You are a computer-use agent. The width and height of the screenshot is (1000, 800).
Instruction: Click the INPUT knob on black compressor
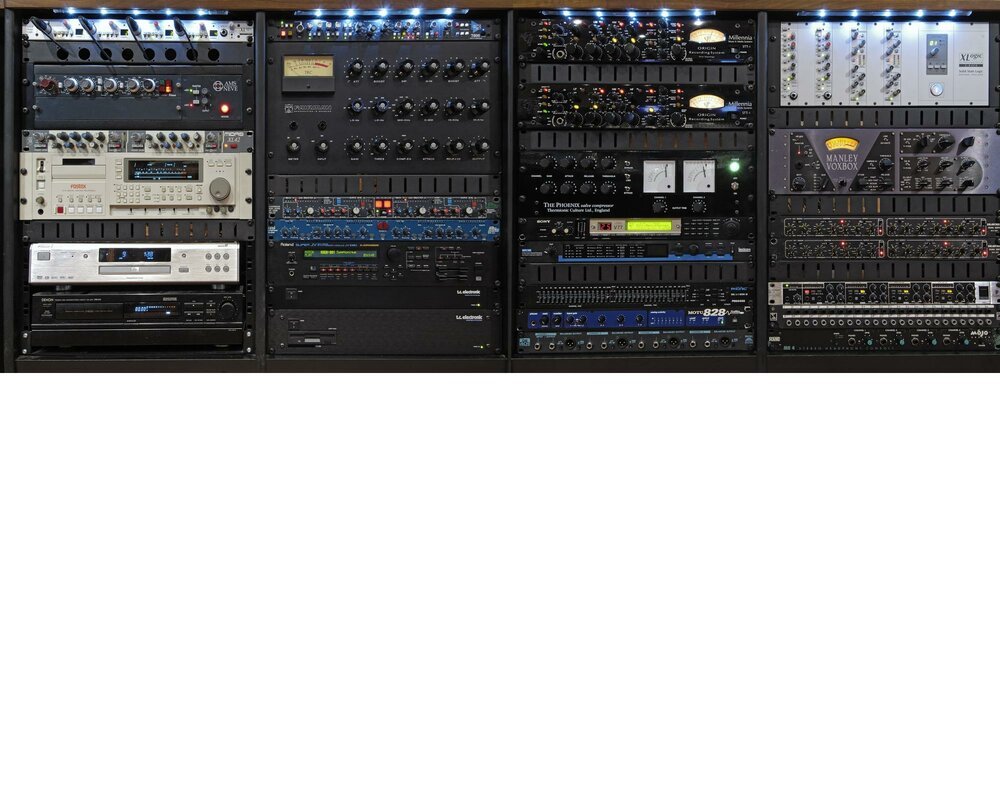click(322, 147)
